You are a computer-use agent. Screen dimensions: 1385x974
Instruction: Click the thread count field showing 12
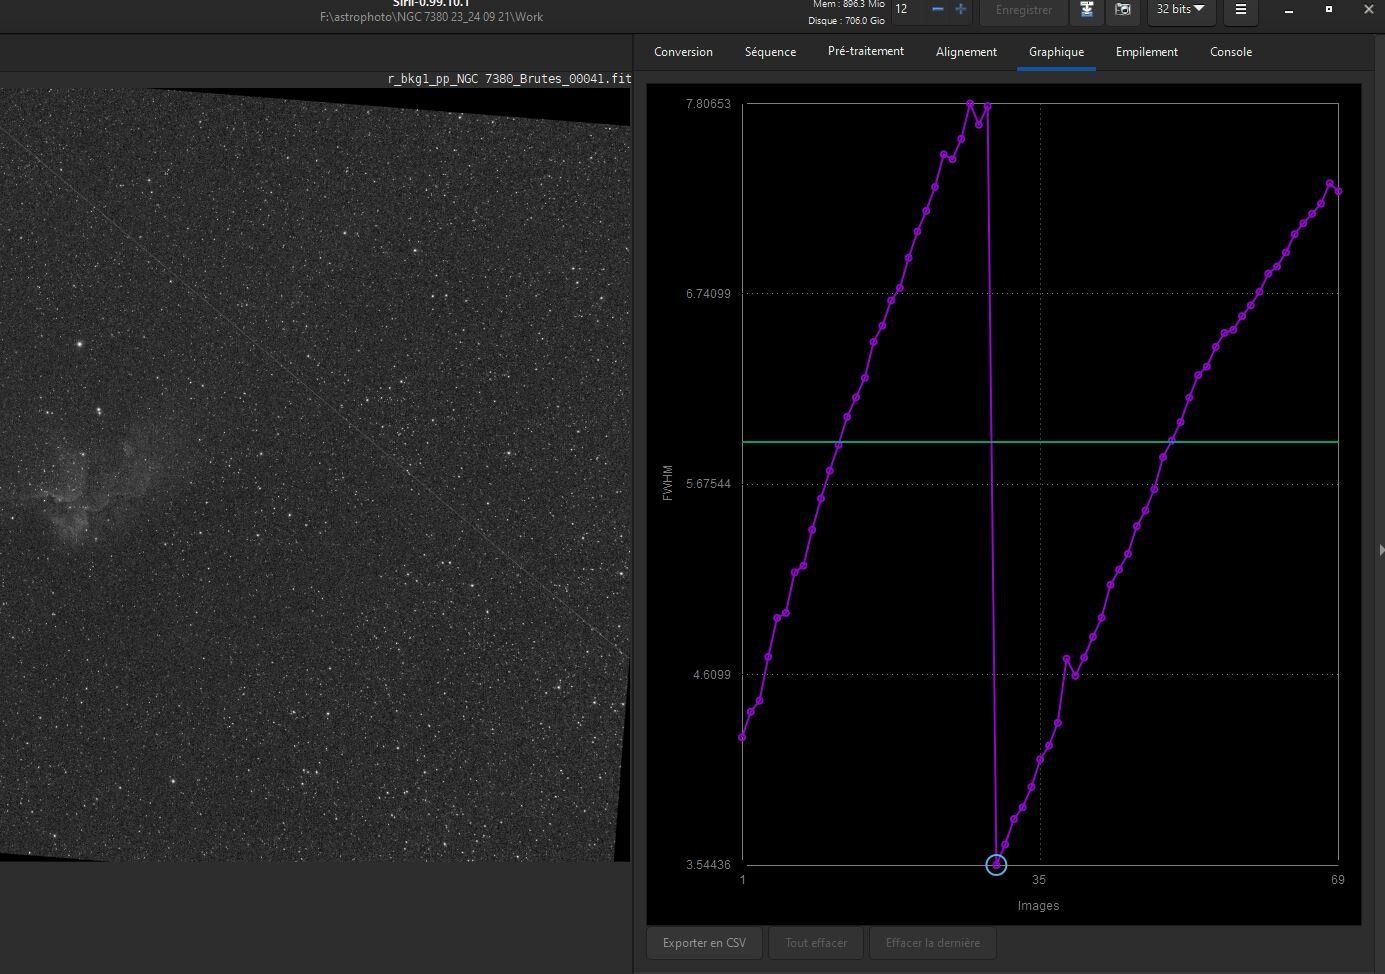905,9
